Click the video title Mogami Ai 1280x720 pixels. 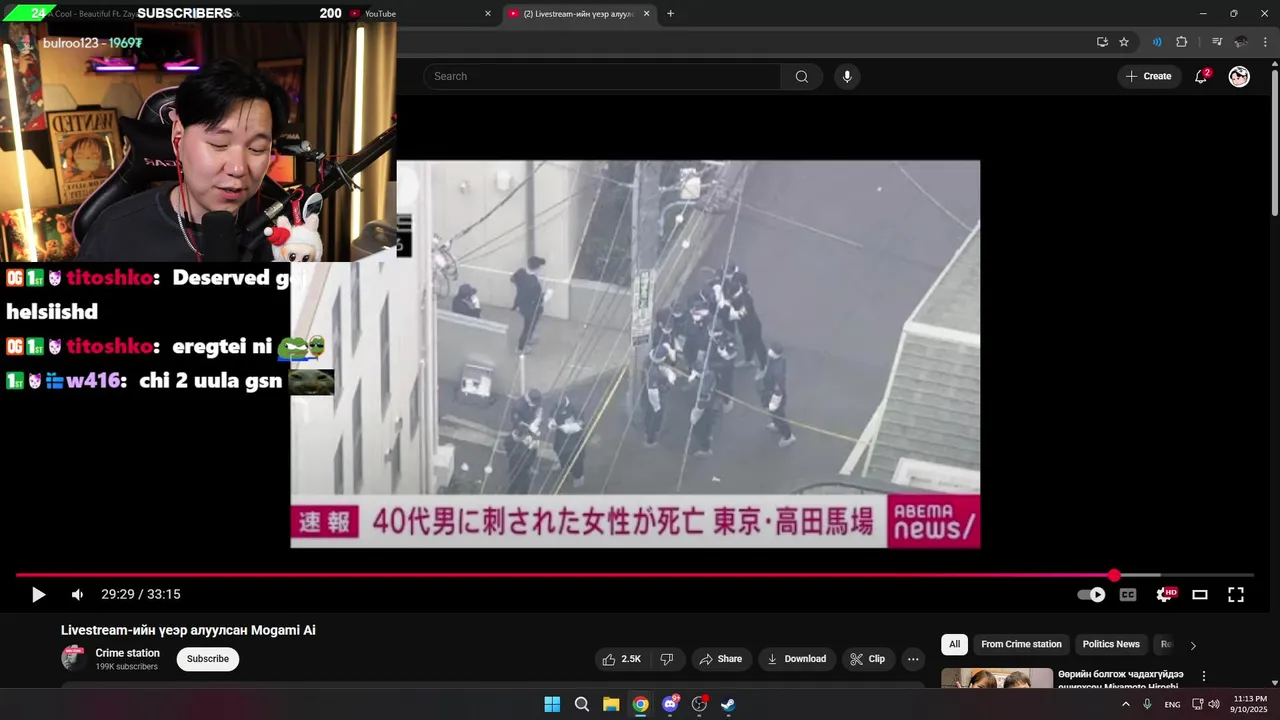click(x=188, y=630)
